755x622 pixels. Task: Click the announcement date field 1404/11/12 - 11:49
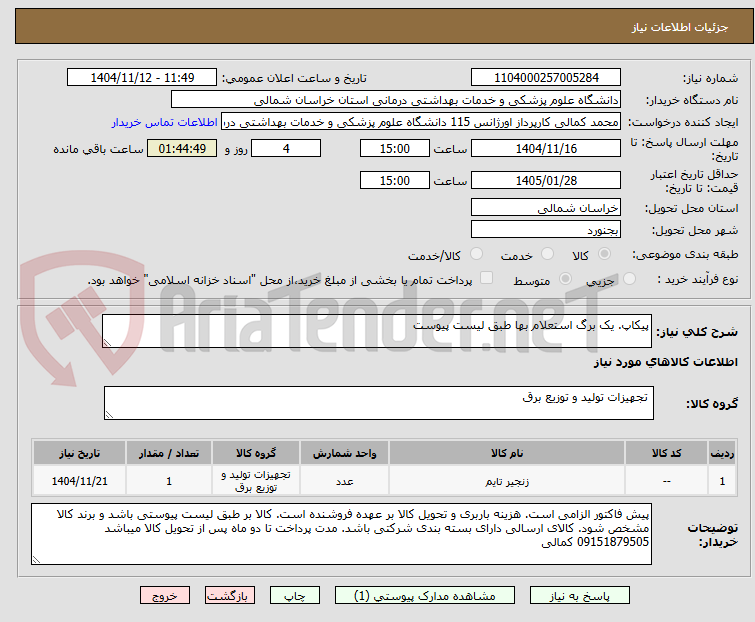pos(142,78)
